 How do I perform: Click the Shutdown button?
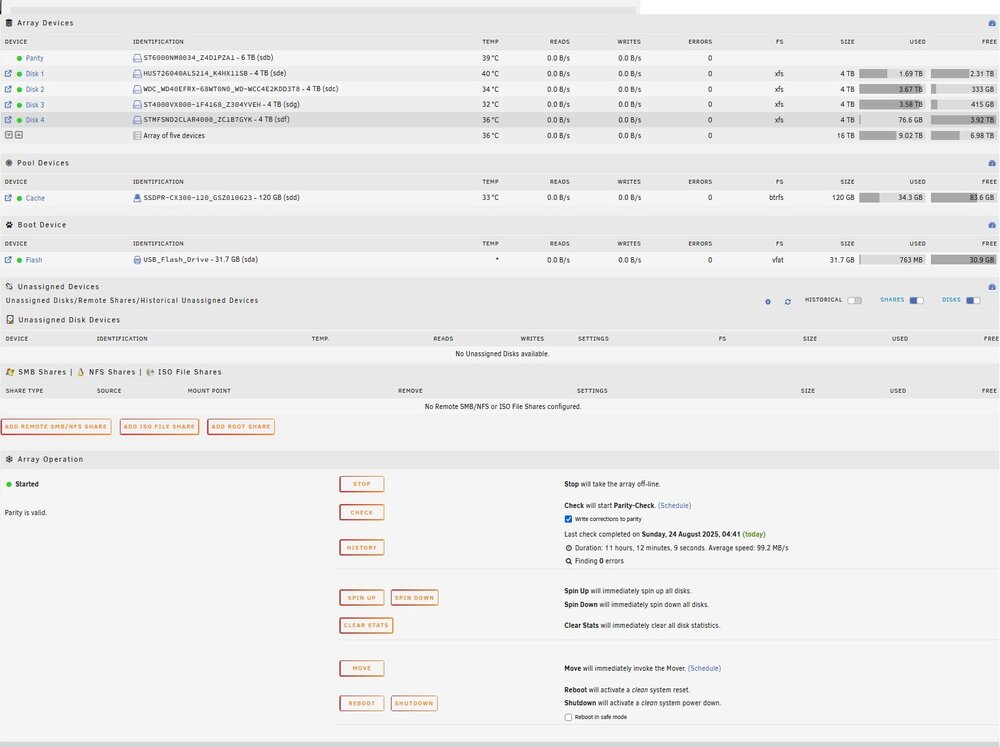(x=414, y=703)
